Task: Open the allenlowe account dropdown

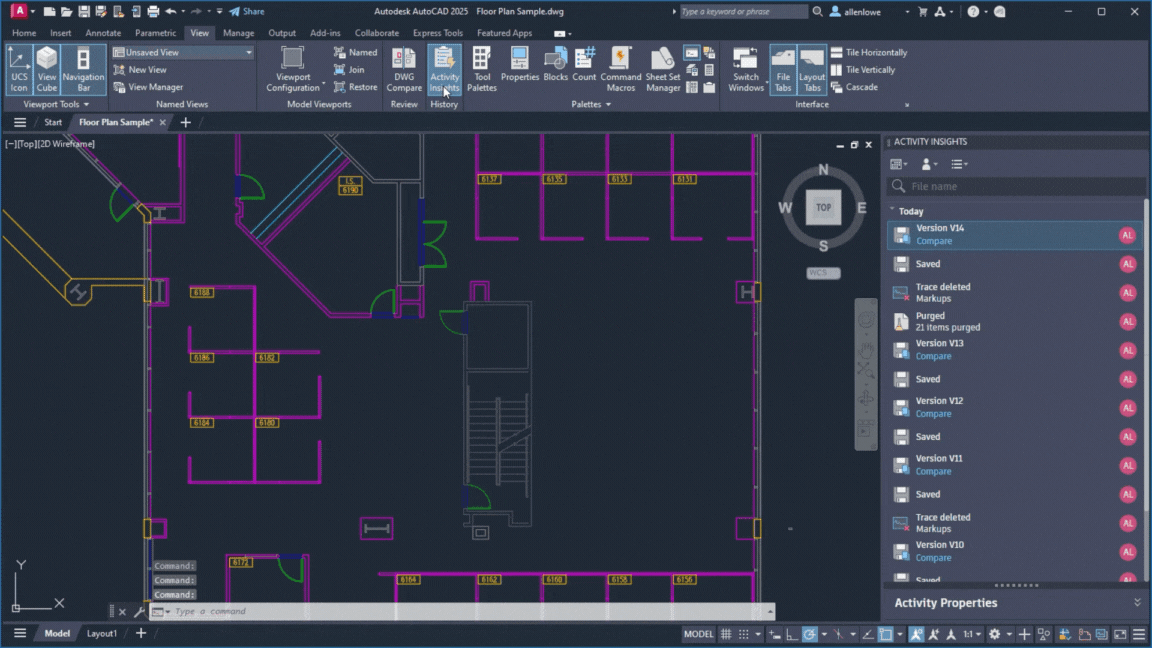Action: click(907, 12)
